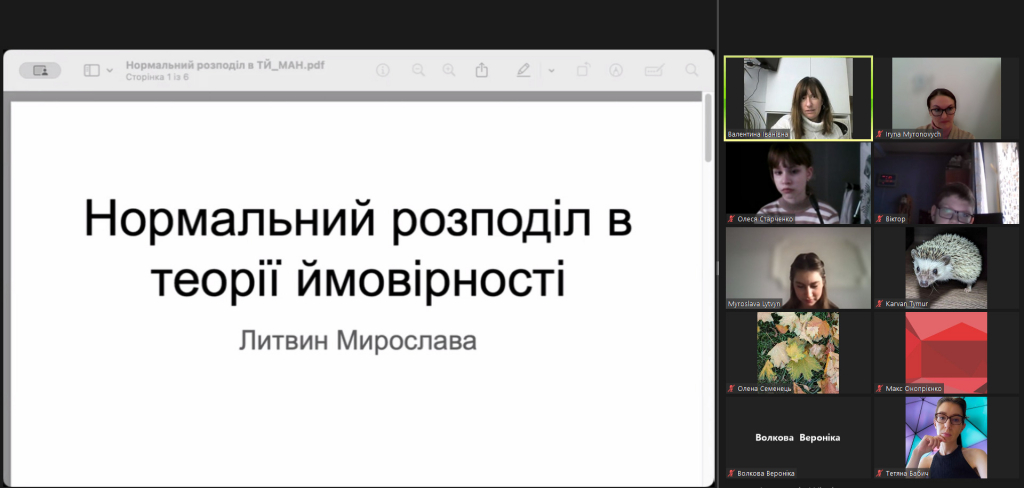Open the PDF inspector info icon
Viewport: 1024px width, 488px height.
coord(382,71)
